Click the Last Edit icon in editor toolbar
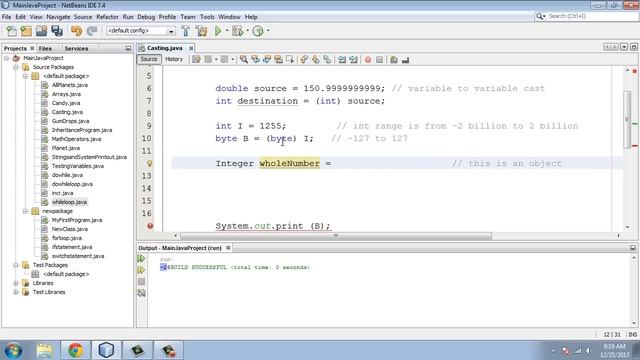Viewport: 640px width, 360px height. pyautogui.click(x=196, y=60)
